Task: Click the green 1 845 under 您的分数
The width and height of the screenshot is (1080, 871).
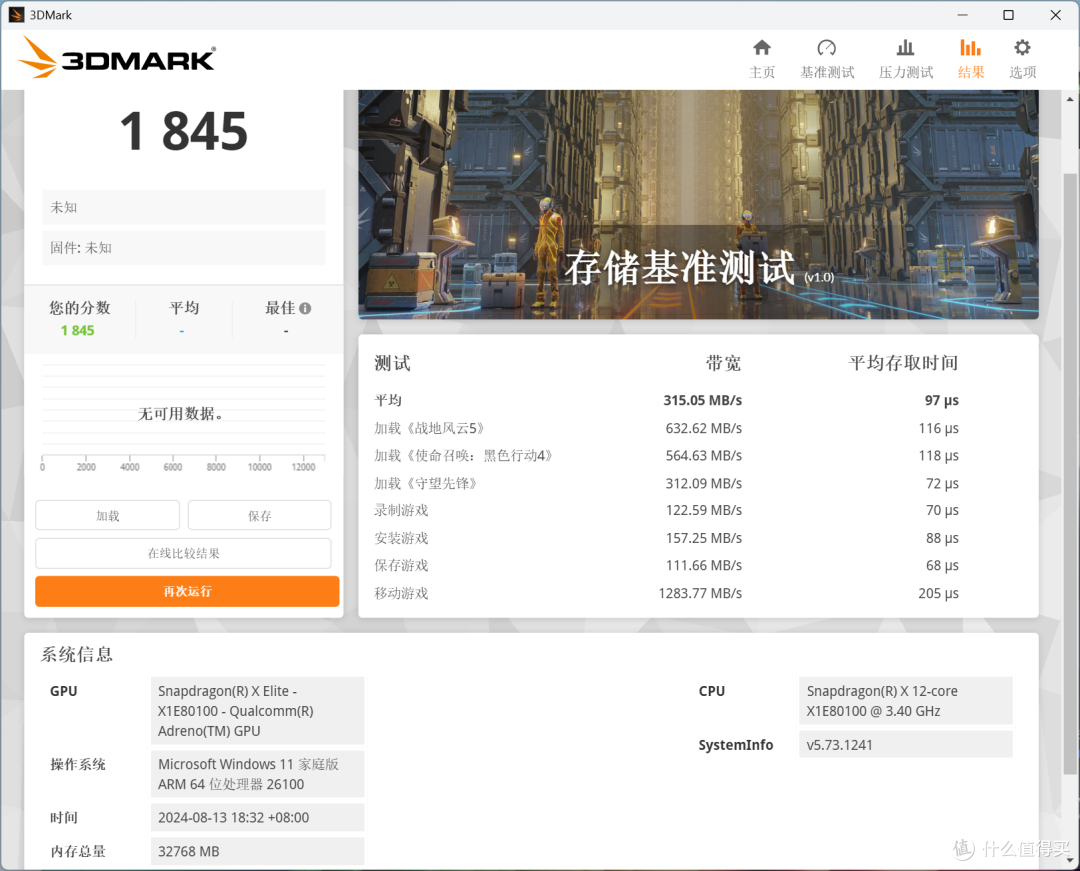Action: pos(77,330)
